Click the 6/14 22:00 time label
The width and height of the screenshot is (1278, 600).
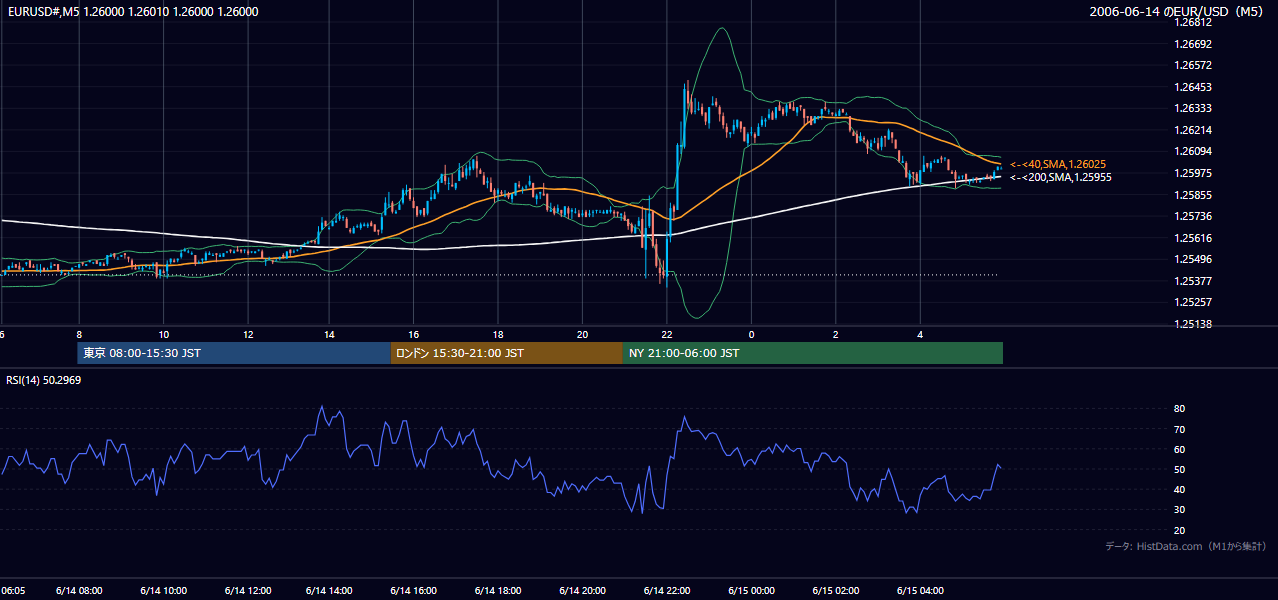tap(667, 590)
